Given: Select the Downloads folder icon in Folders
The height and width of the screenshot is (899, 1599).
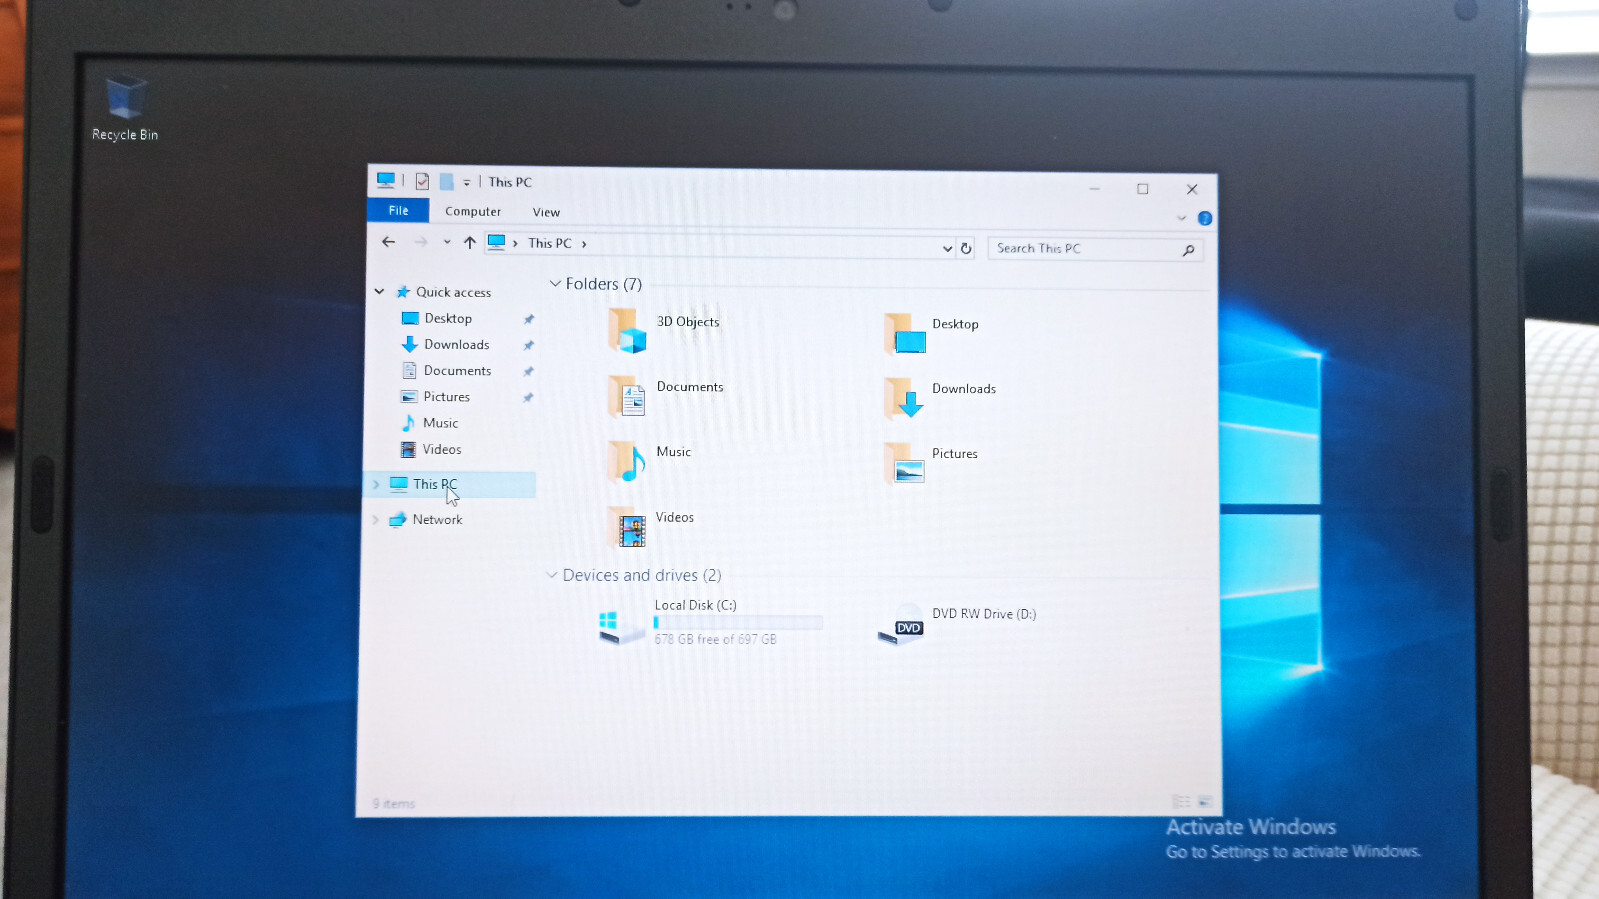Looking at the screenshot, I should point(904,397).
